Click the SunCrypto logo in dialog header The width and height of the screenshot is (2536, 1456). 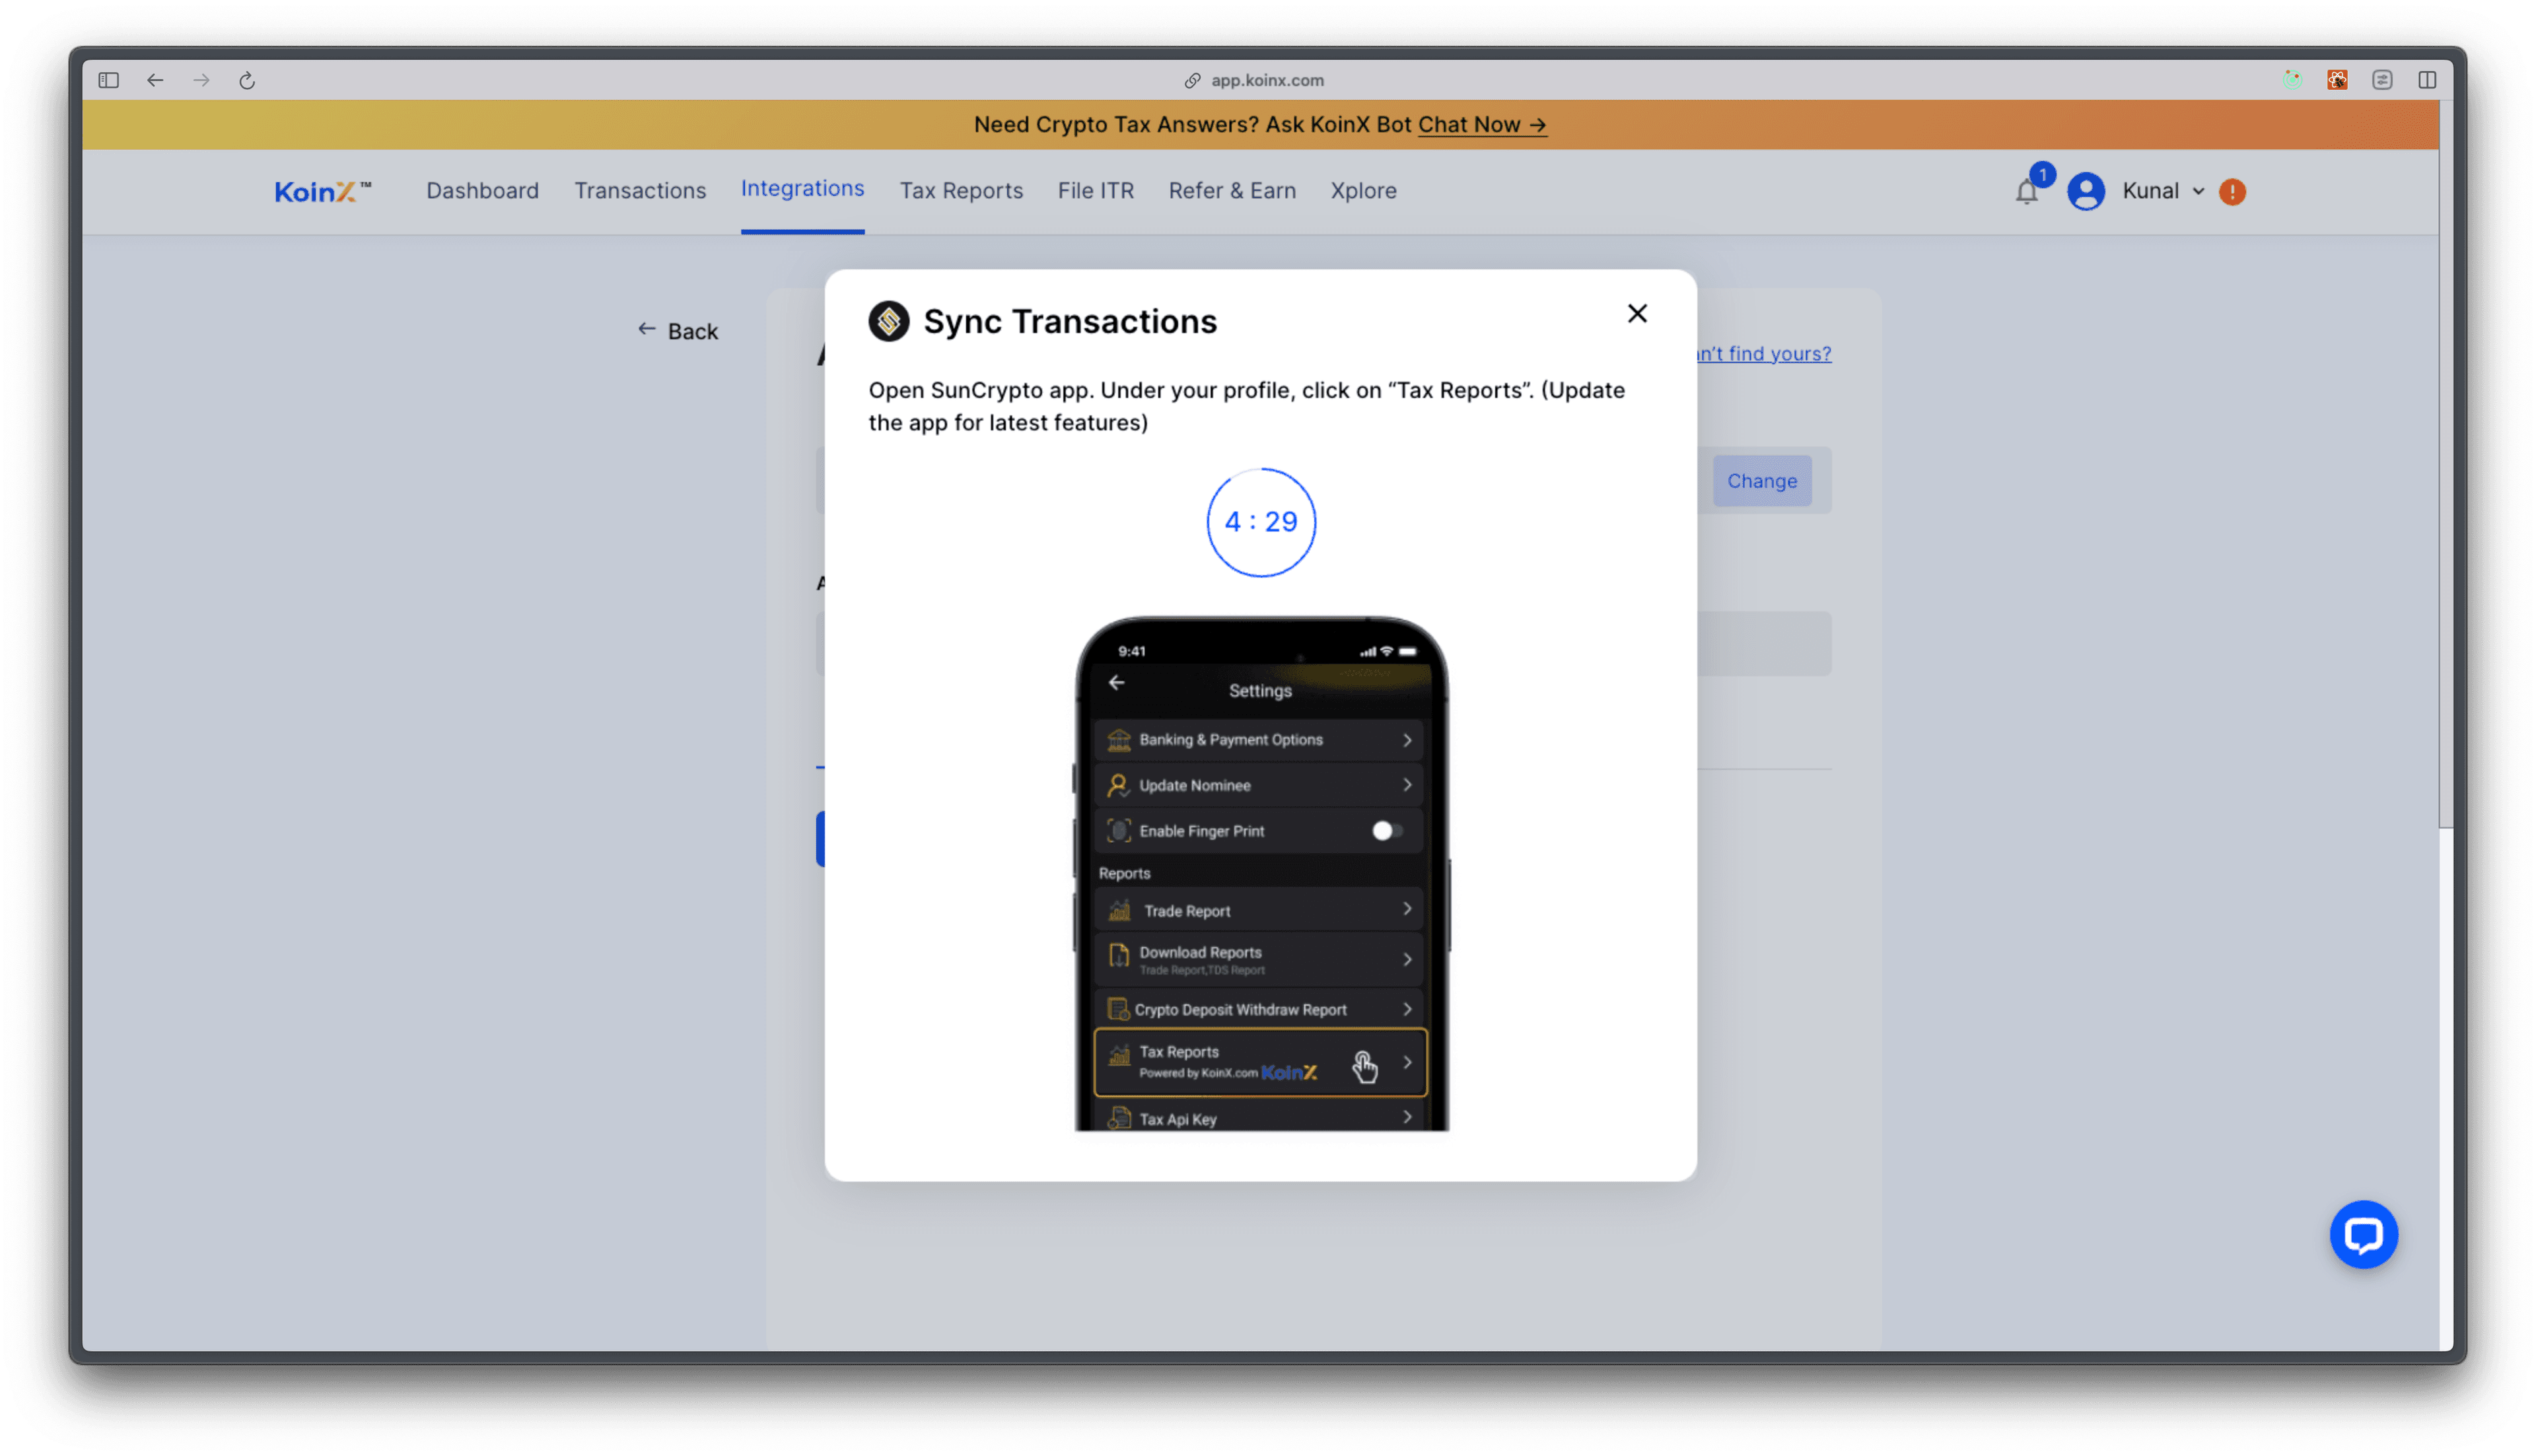[x=888, y=322]
